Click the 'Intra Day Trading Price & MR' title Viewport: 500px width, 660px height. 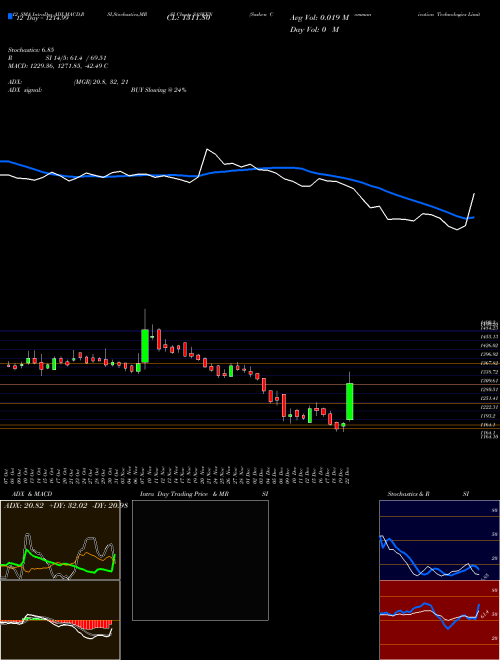click(184, 494)
